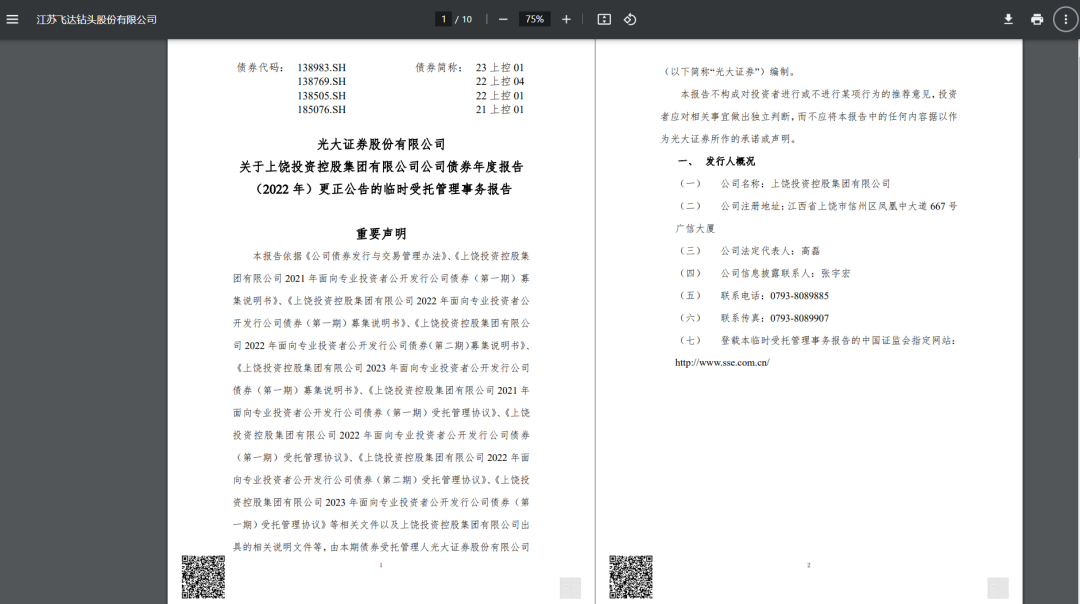Viewport: 1080px width, 604px height.
Task: Click the bond name 21 上控 01
Action: click(x=500, y=110)
